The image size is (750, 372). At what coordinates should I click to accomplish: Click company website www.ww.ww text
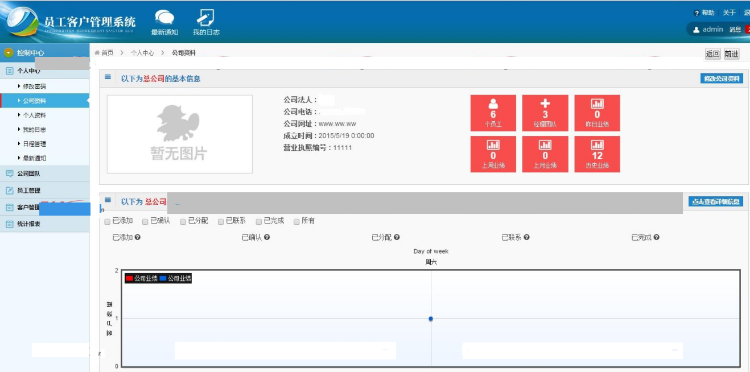337,124
